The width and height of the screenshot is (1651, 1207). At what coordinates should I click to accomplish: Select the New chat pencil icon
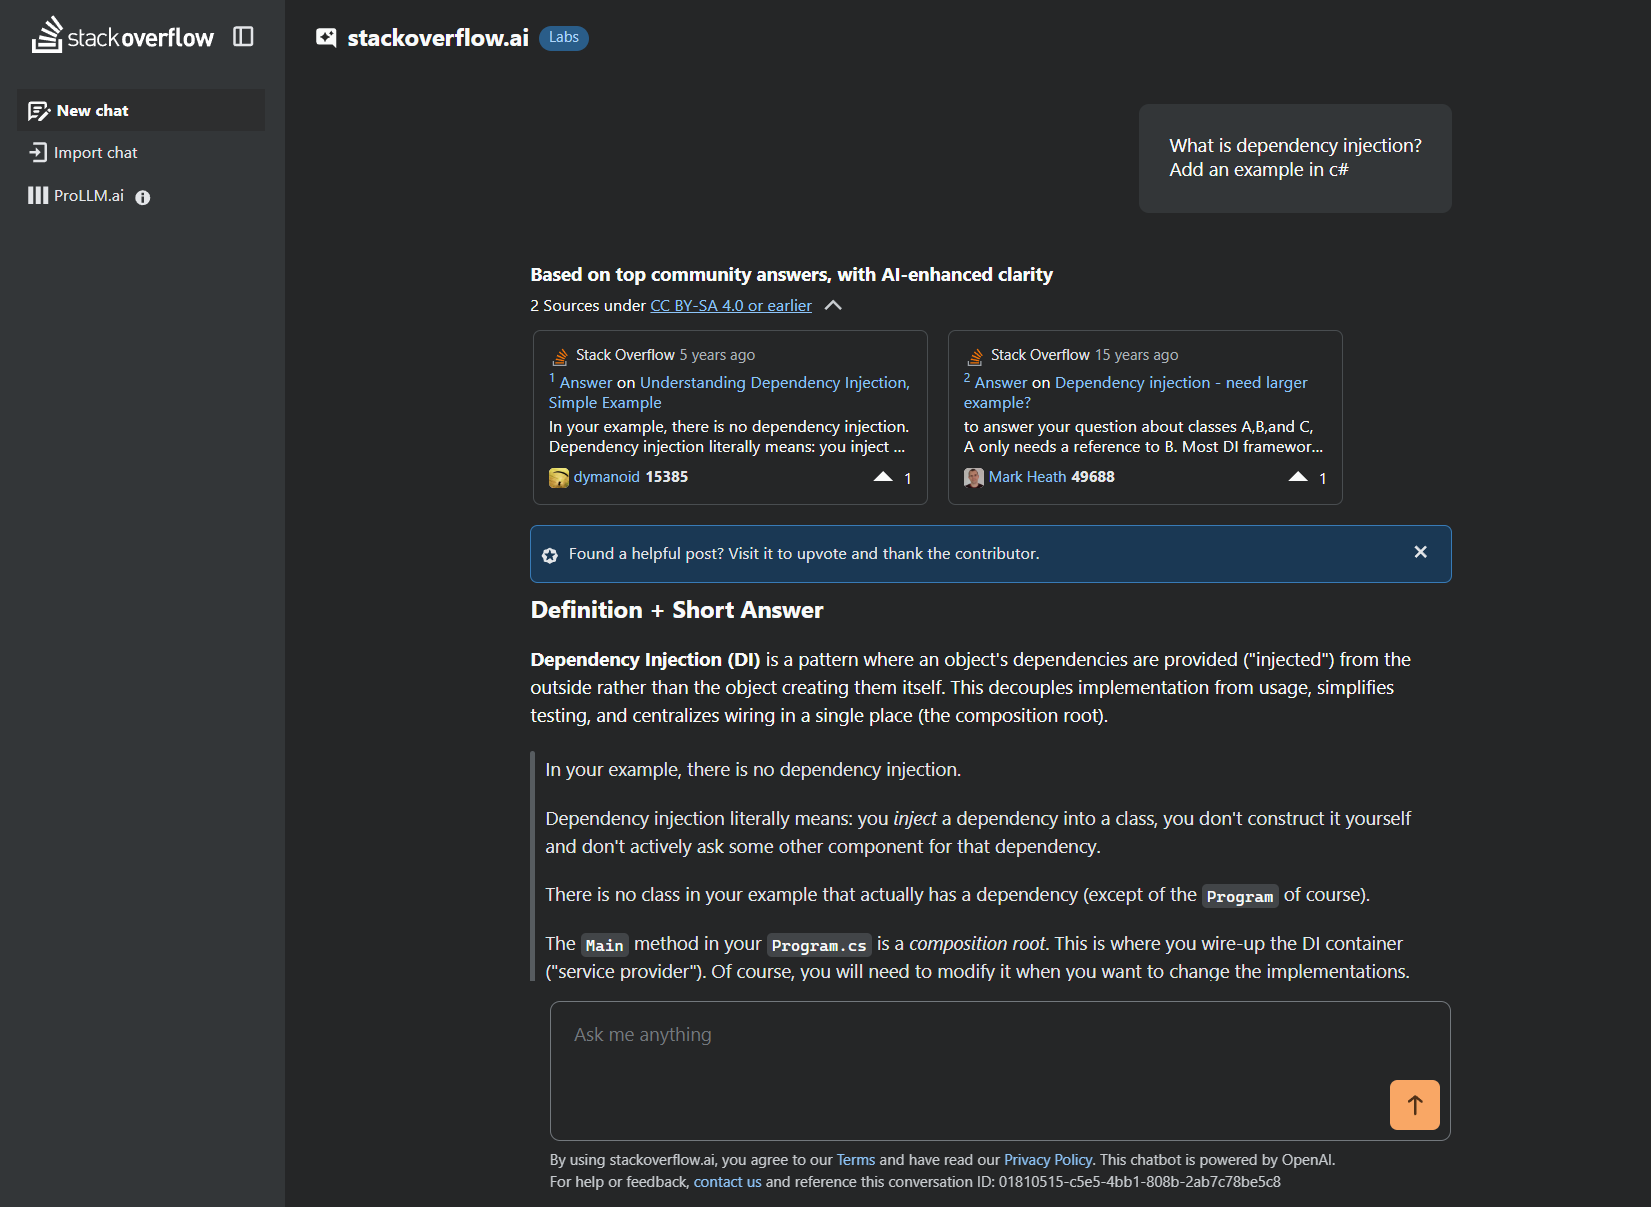click(x=38, y=110)
